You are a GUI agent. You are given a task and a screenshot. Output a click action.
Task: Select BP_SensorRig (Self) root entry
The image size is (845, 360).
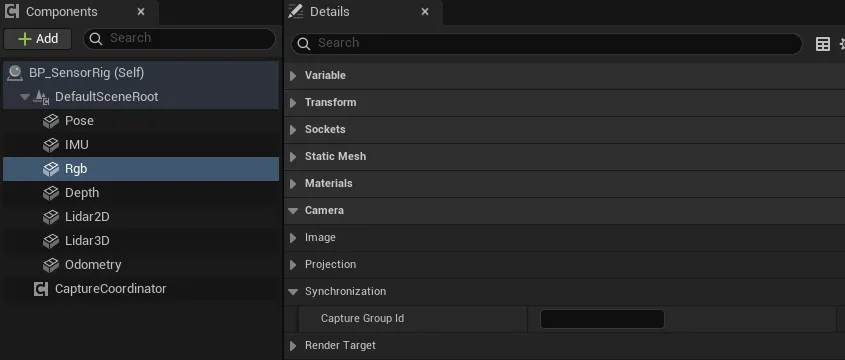(x=141, y=73)
